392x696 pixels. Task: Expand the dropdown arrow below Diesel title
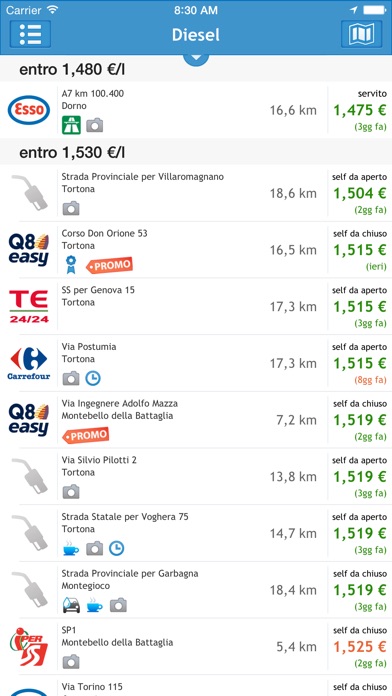(x=196, y=58)
